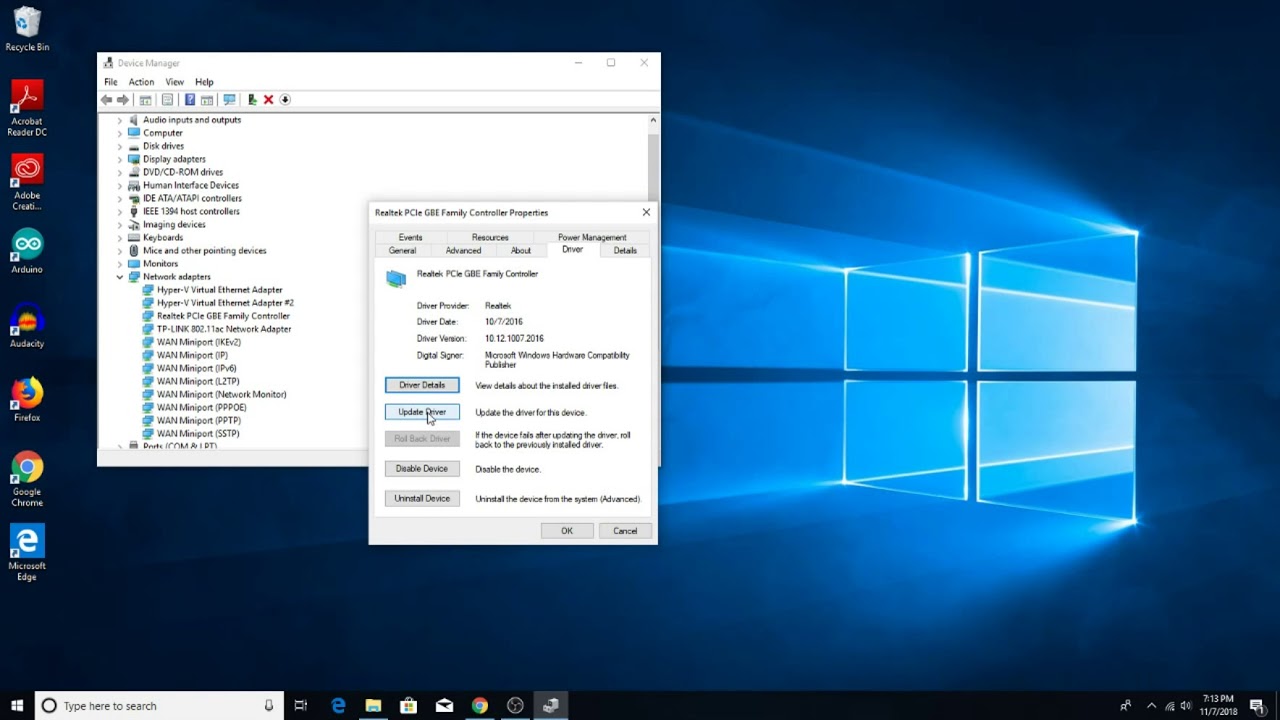This screenshot has width=1280, height=720.
Task: Collapse the Network adapters node
Action: click(120, 277)
